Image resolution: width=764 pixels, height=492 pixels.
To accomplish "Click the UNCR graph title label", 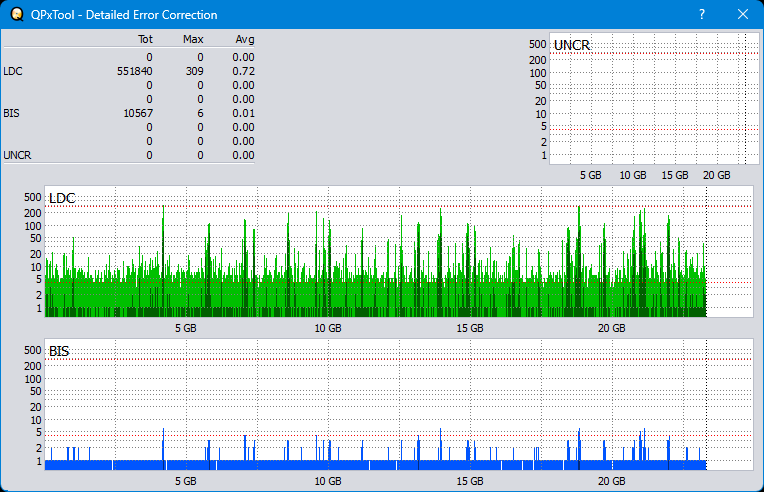I will coord(572,45).
